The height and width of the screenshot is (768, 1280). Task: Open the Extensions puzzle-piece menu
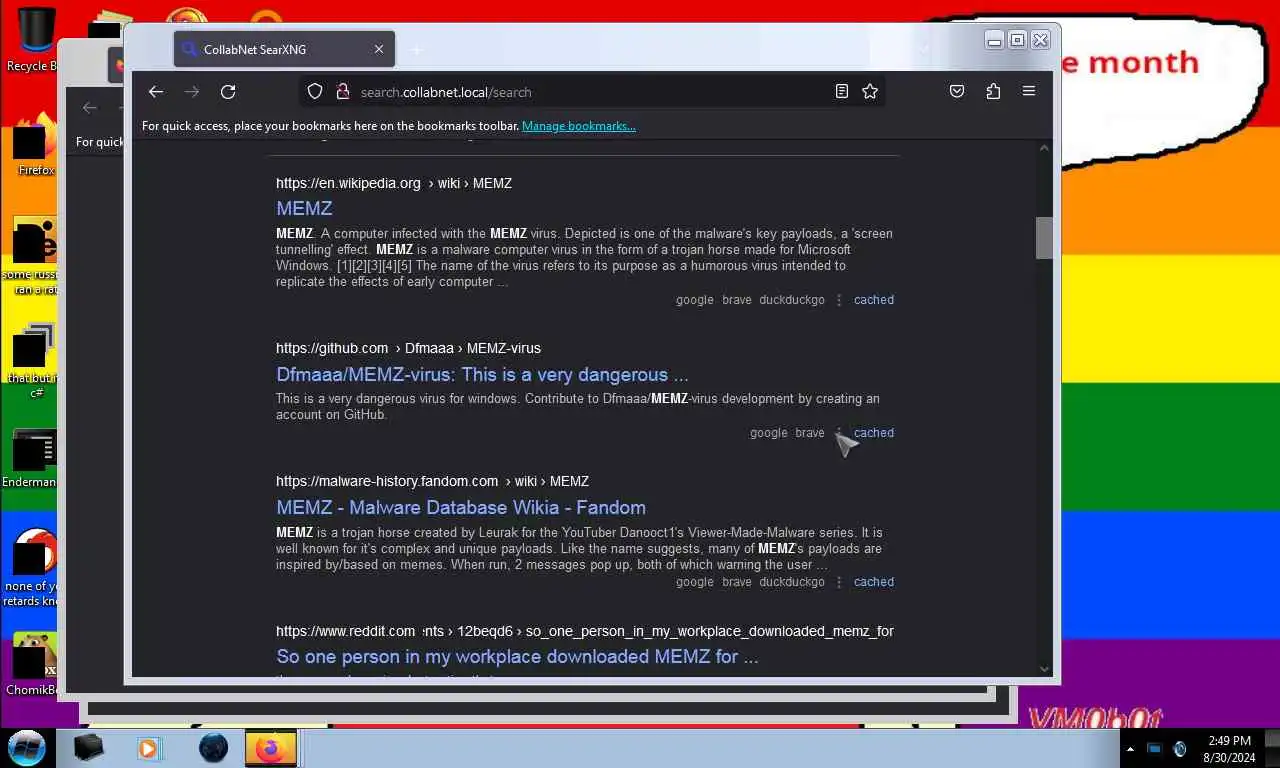click(x=993, y=92)
